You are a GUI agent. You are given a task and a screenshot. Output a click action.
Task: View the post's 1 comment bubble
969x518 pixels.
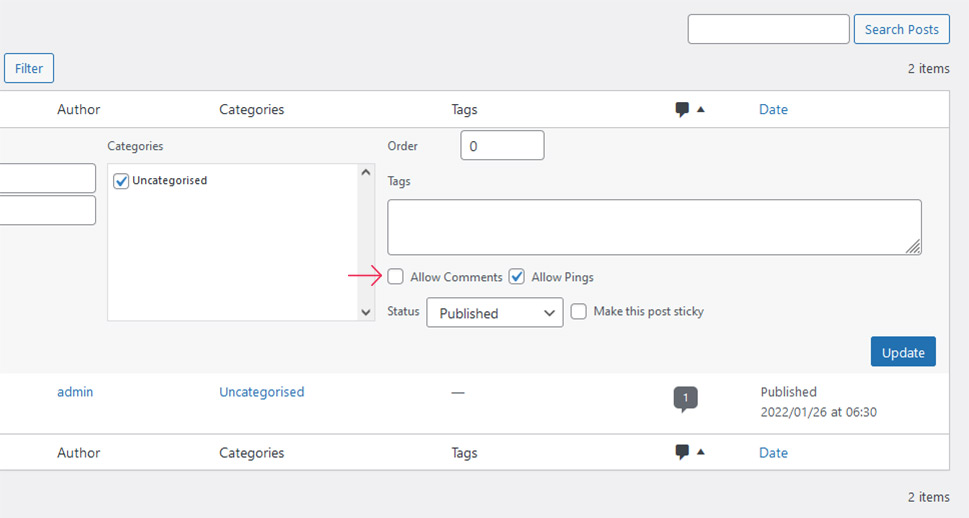coord(685,399)
